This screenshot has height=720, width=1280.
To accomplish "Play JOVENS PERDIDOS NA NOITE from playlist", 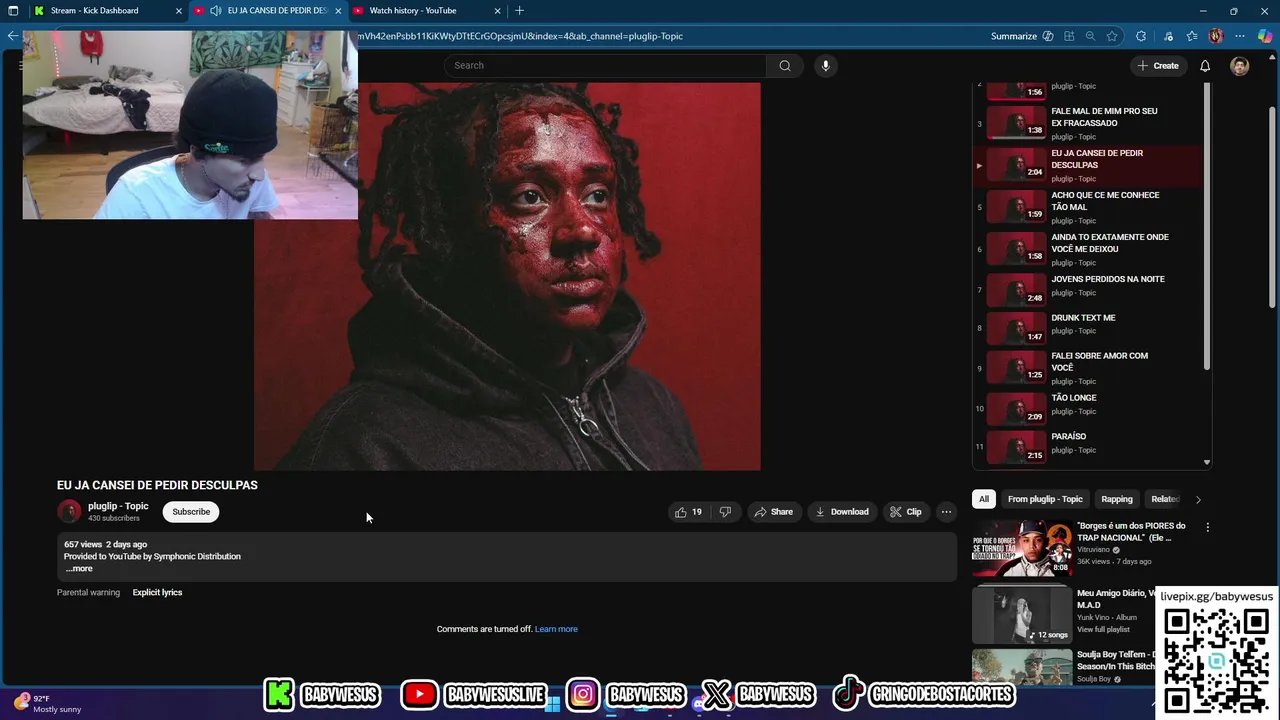I will pos(1090,290).
